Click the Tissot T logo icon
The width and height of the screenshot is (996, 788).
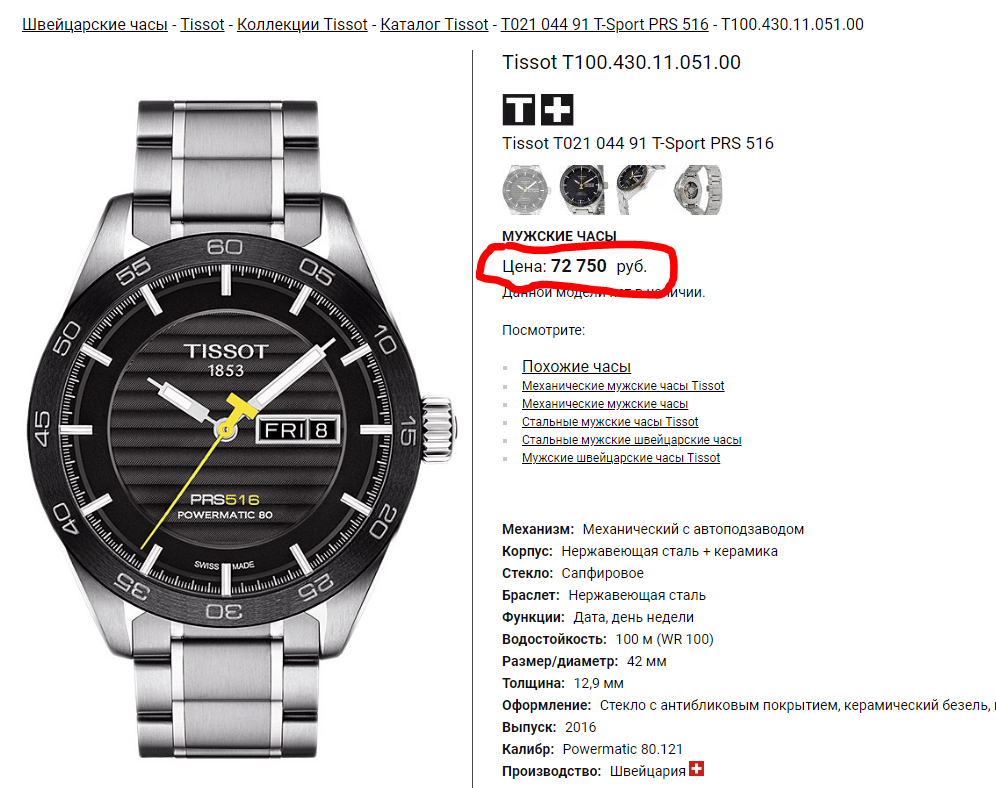(519, 109)
